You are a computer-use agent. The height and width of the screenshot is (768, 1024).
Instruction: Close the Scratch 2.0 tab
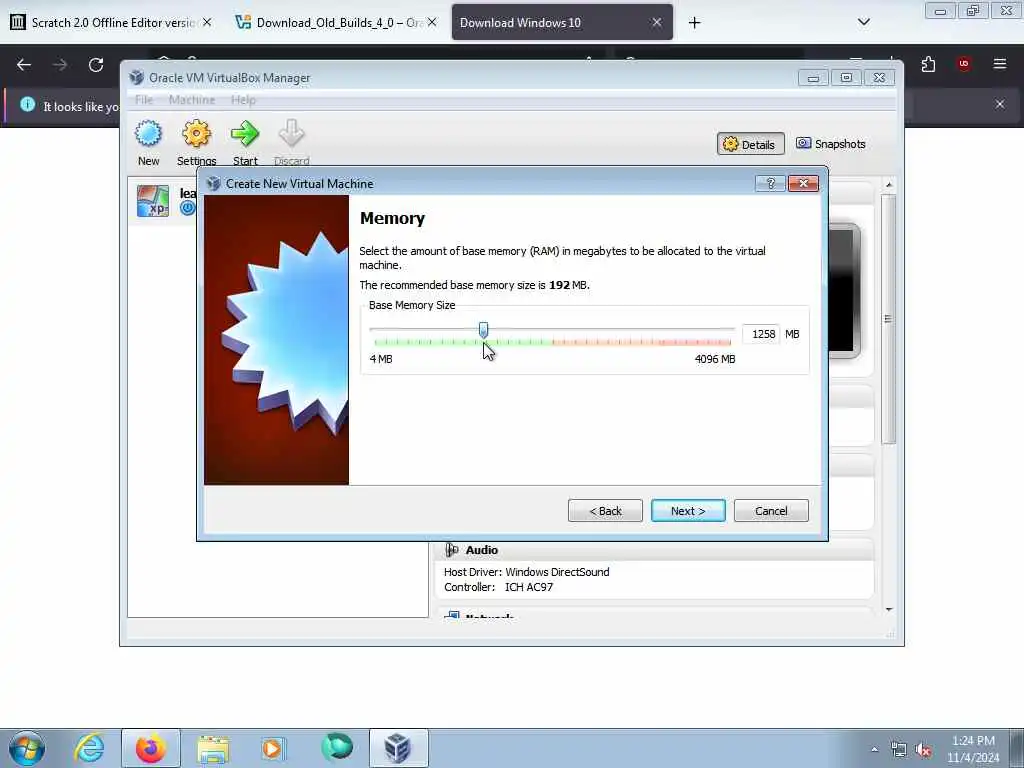click(x=206, y=22)
